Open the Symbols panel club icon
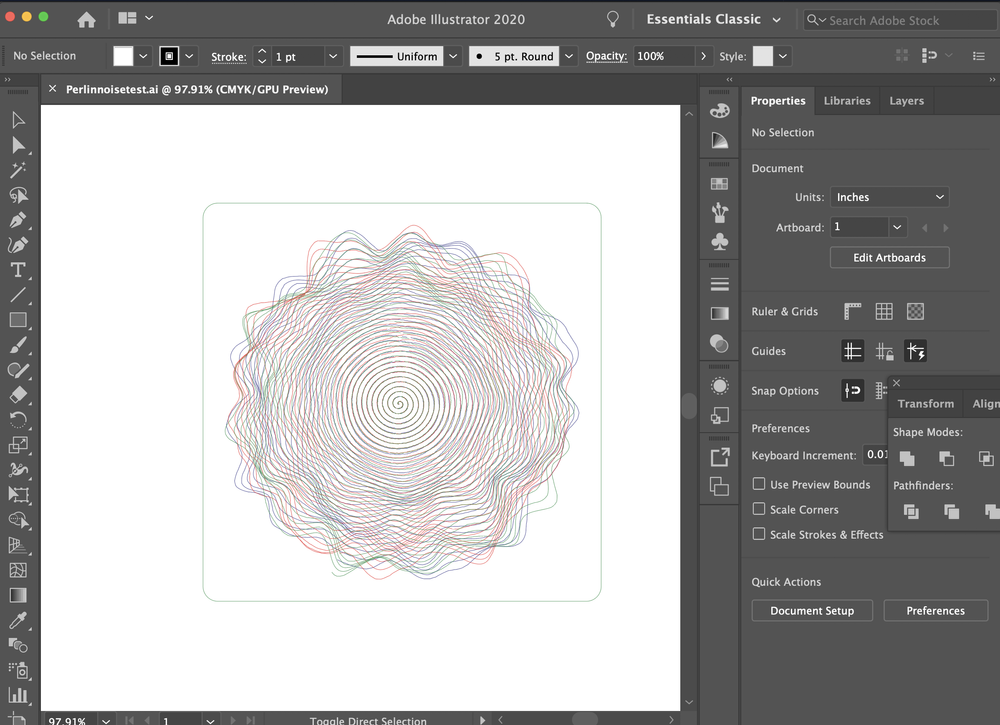1000x725 pixels. (x=719, y=242)
